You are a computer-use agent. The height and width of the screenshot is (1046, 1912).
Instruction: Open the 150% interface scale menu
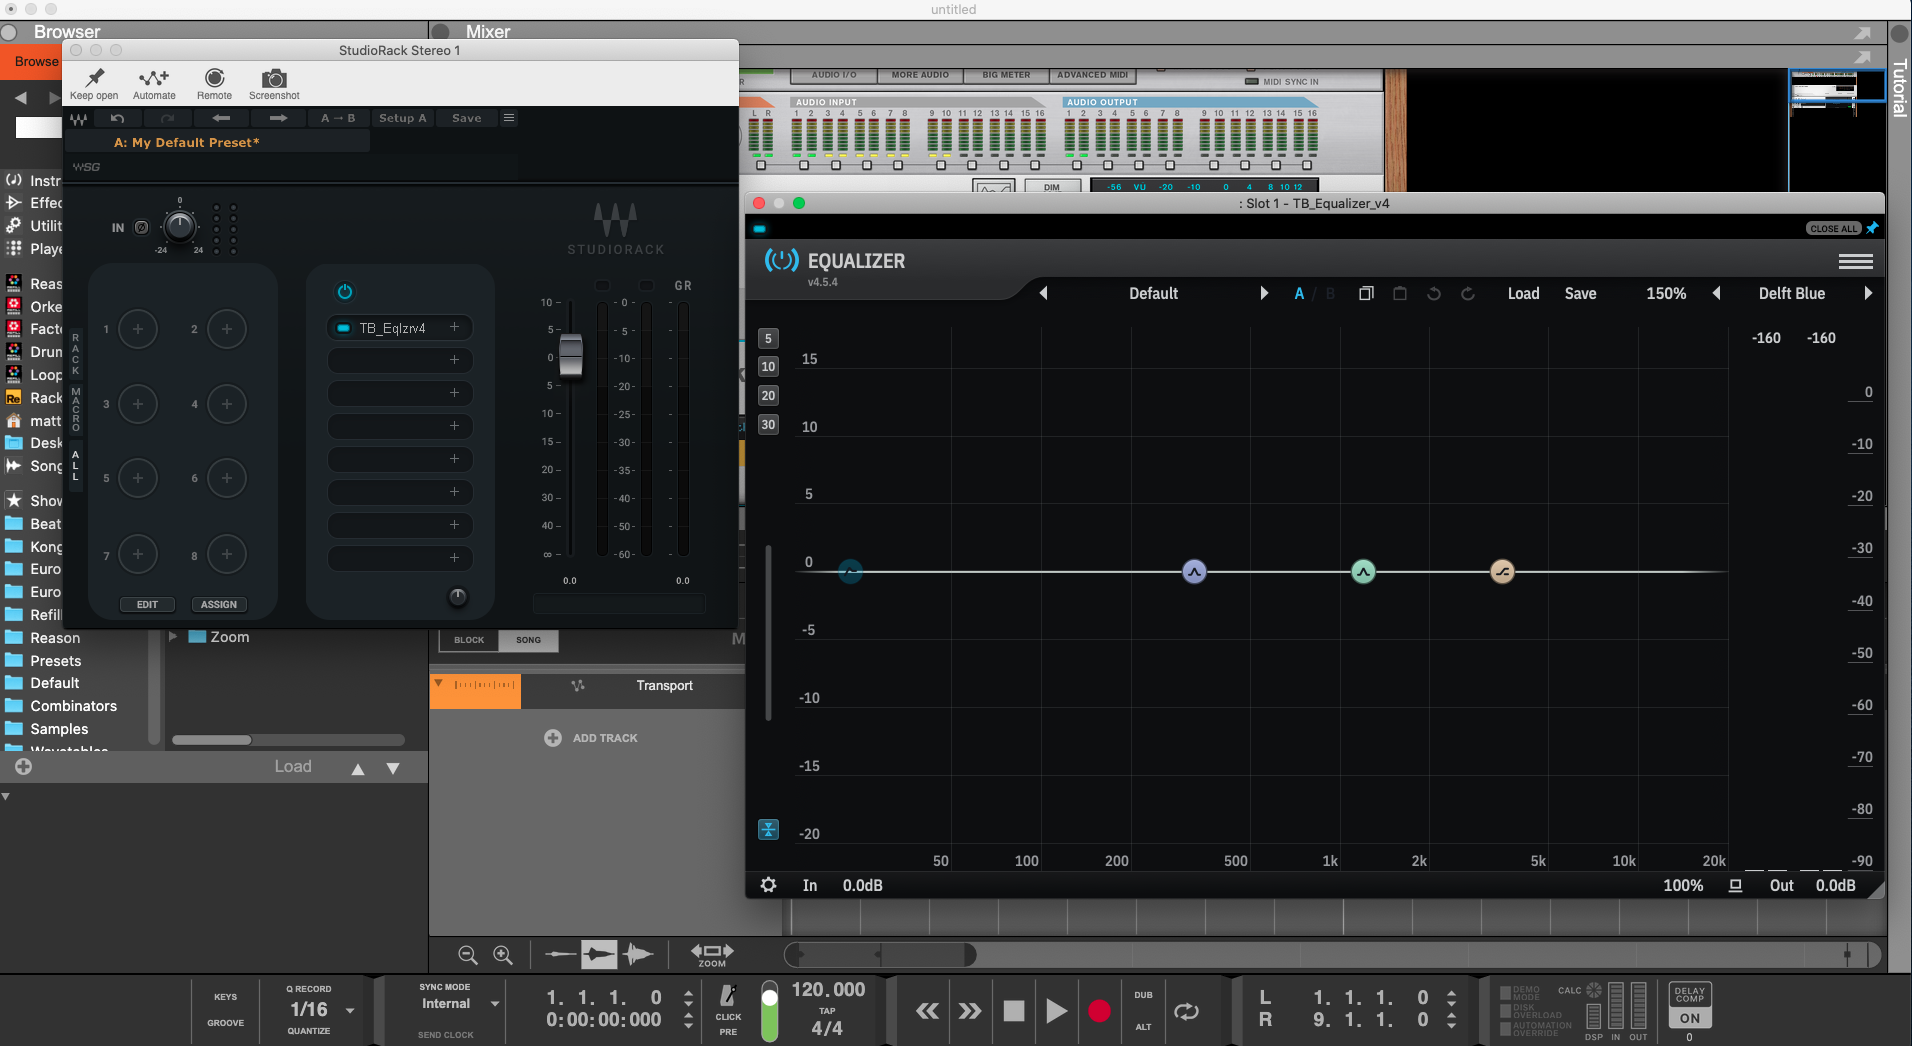point(1666,293)
